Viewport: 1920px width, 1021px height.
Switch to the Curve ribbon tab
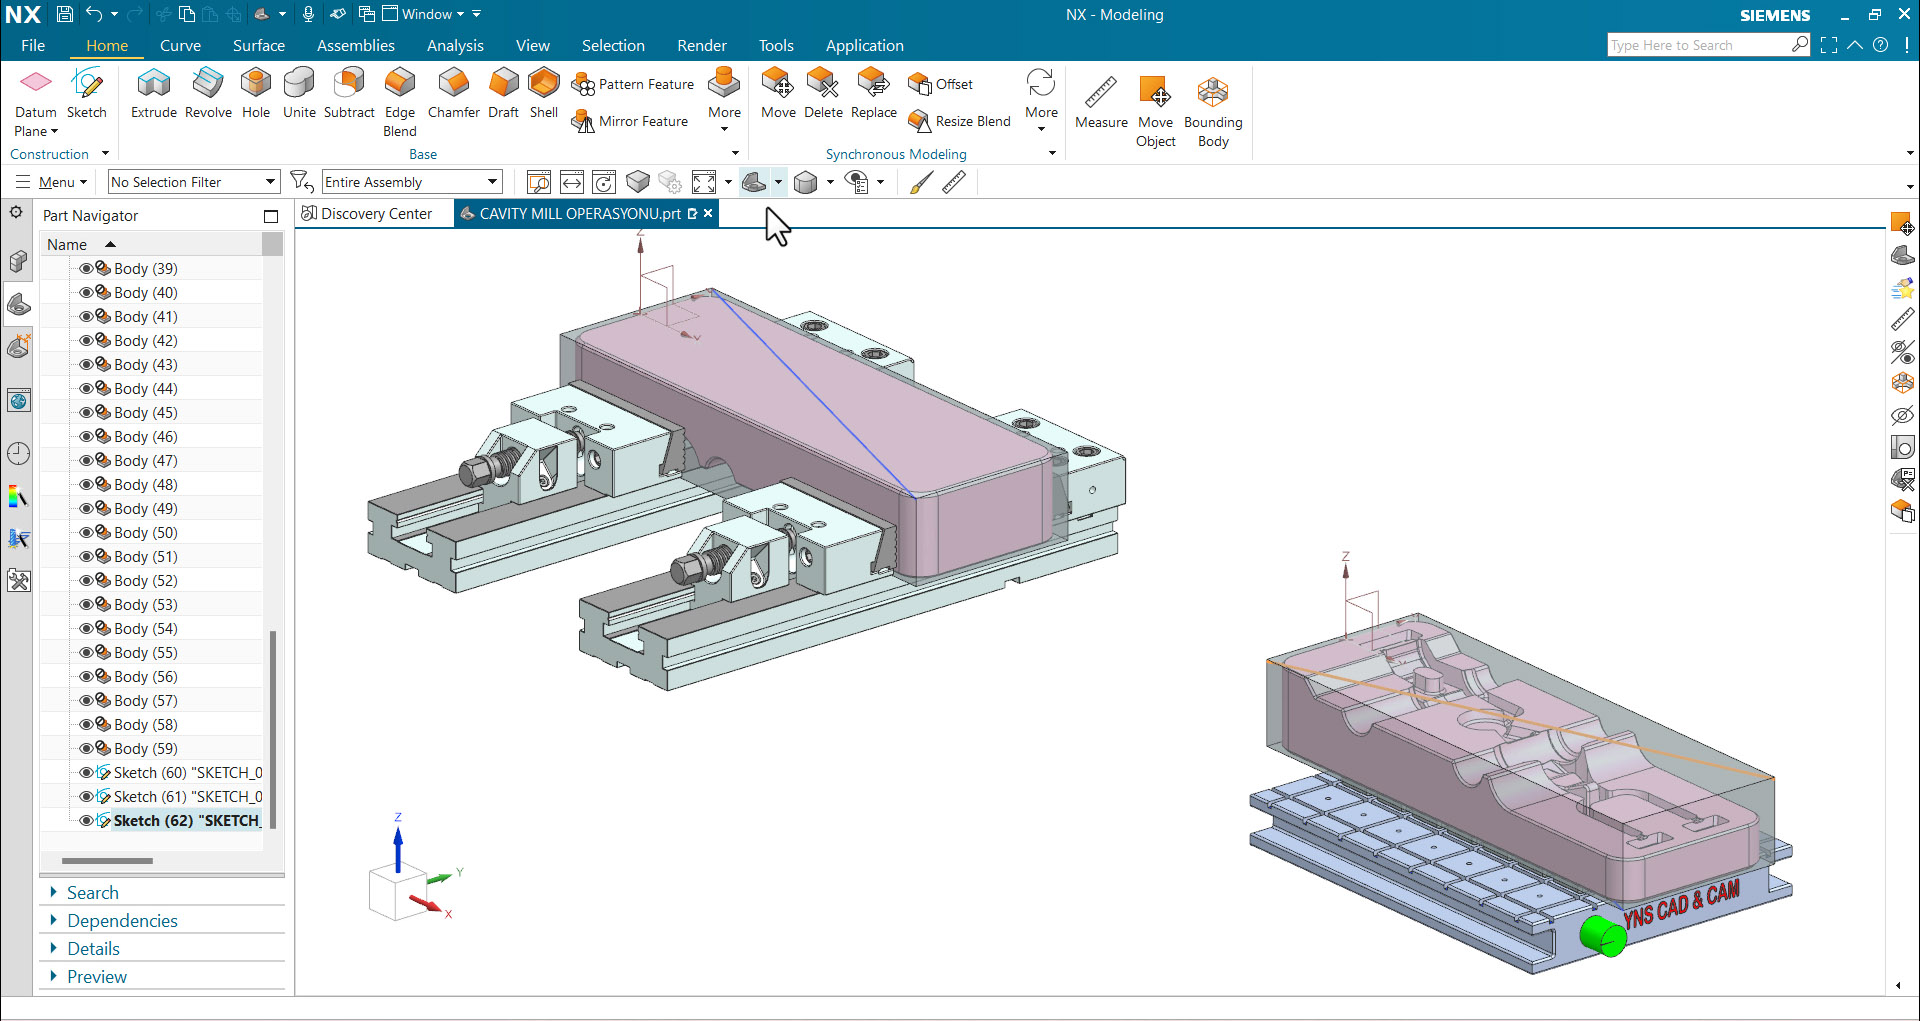tap(180, 45)
